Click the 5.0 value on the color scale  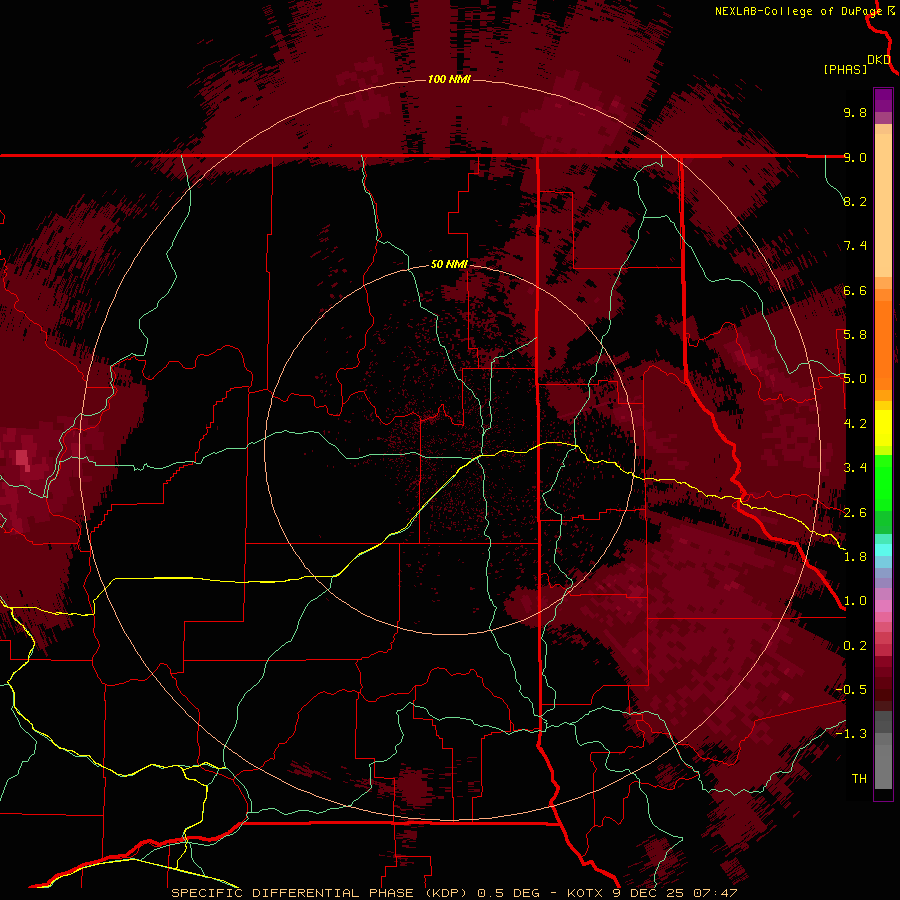pos(855,379)
